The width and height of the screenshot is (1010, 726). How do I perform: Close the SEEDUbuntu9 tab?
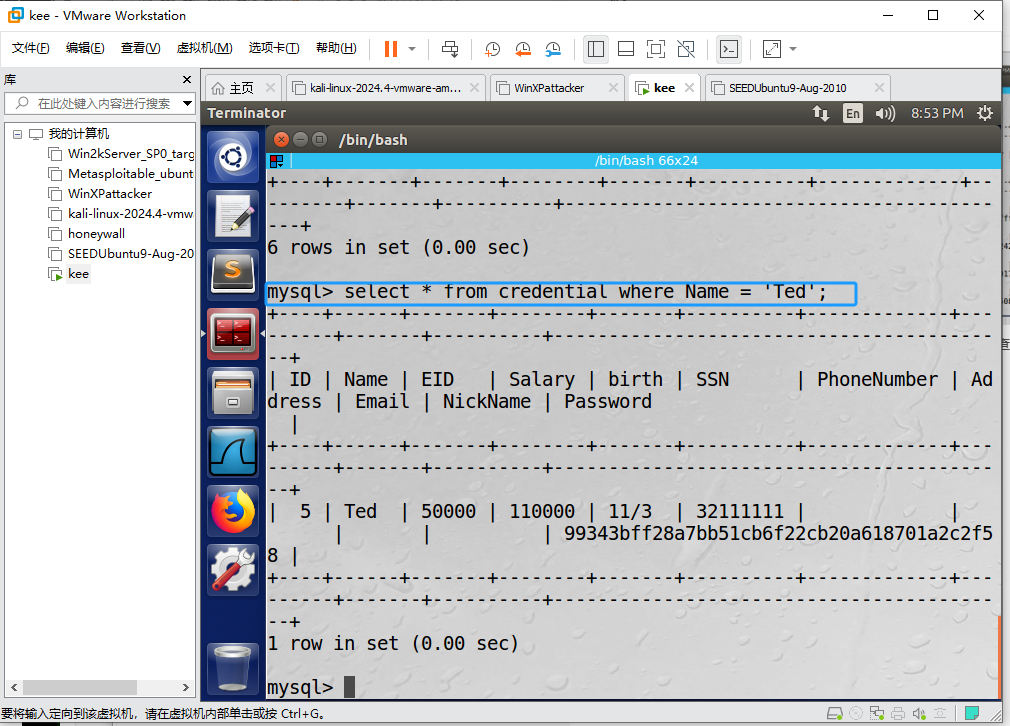tap(879, 88)
